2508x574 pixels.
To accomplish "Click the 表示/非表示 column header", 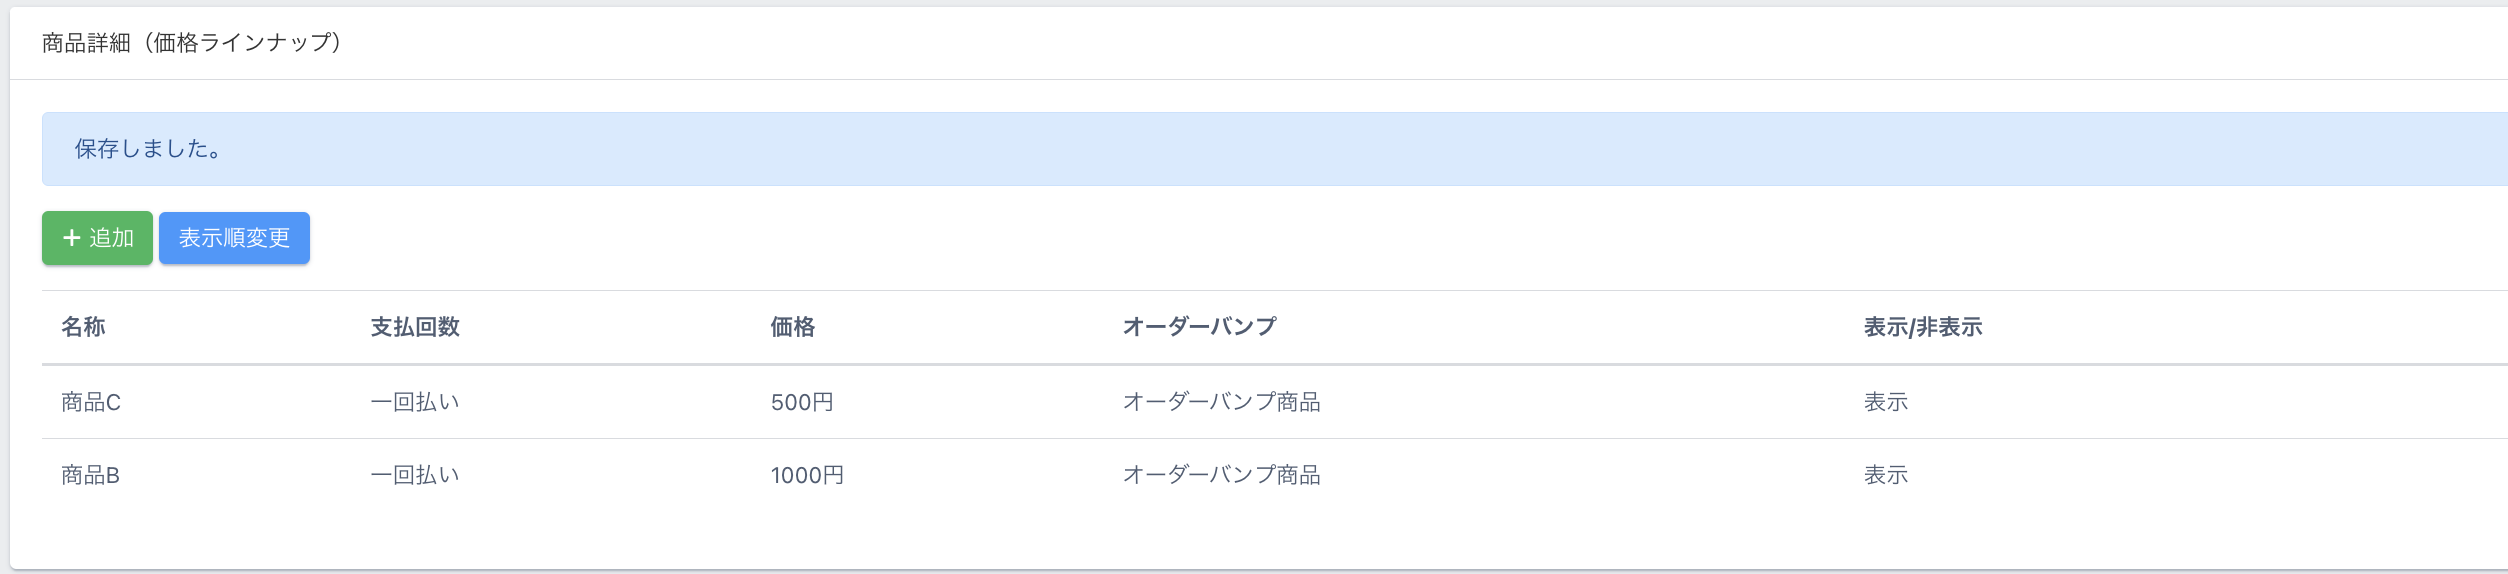I will (x=1922, y=327).
